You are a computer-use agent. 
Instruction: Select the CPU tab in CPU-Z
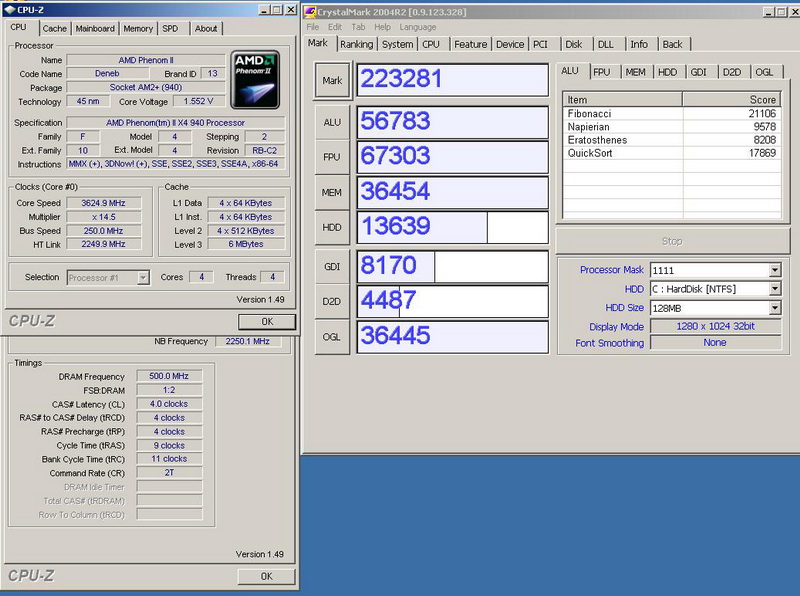[18, 27]
